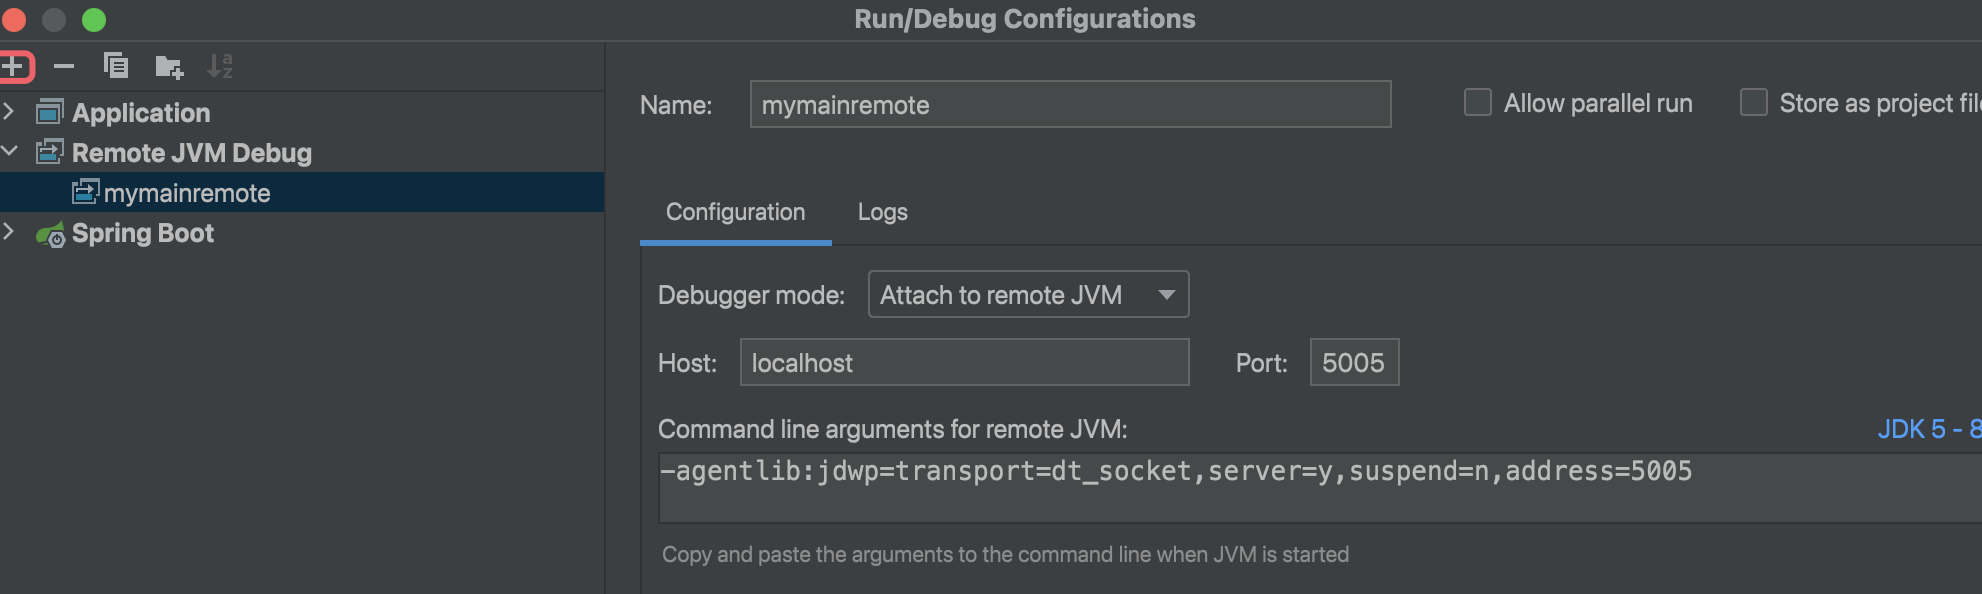Viewport: 1982px width, 594px height.
Task: Click the Spring Boot leaf icon
Action: pyautogui.click(x=50, y=234)
